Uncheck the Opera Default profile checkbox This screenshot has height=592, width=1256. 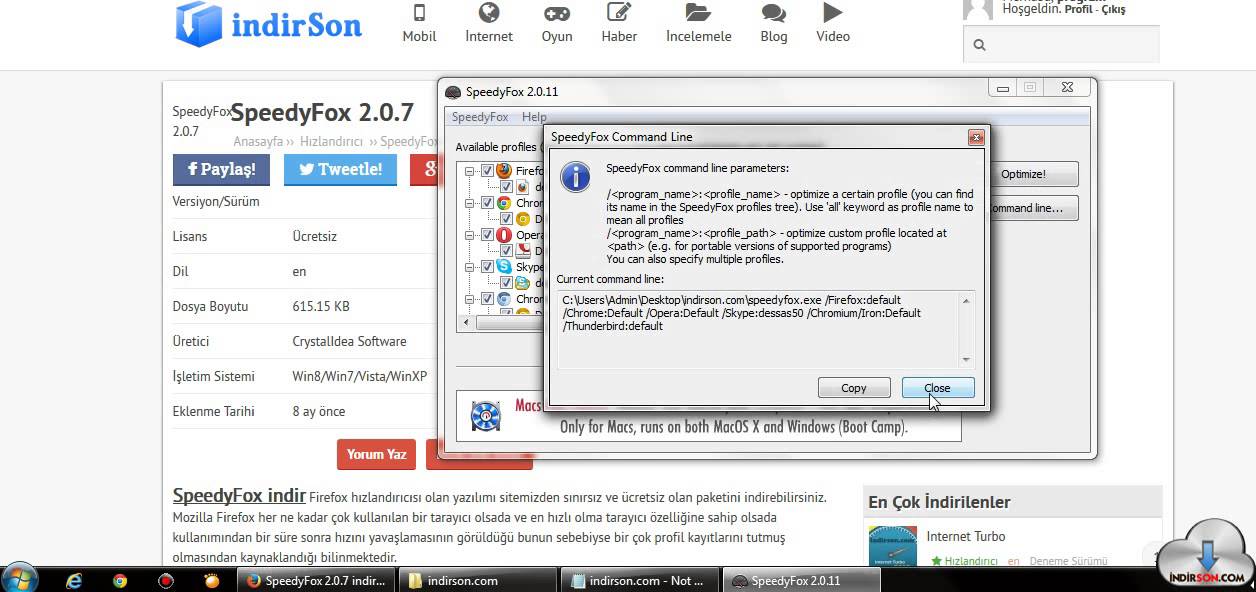point(507,251)
